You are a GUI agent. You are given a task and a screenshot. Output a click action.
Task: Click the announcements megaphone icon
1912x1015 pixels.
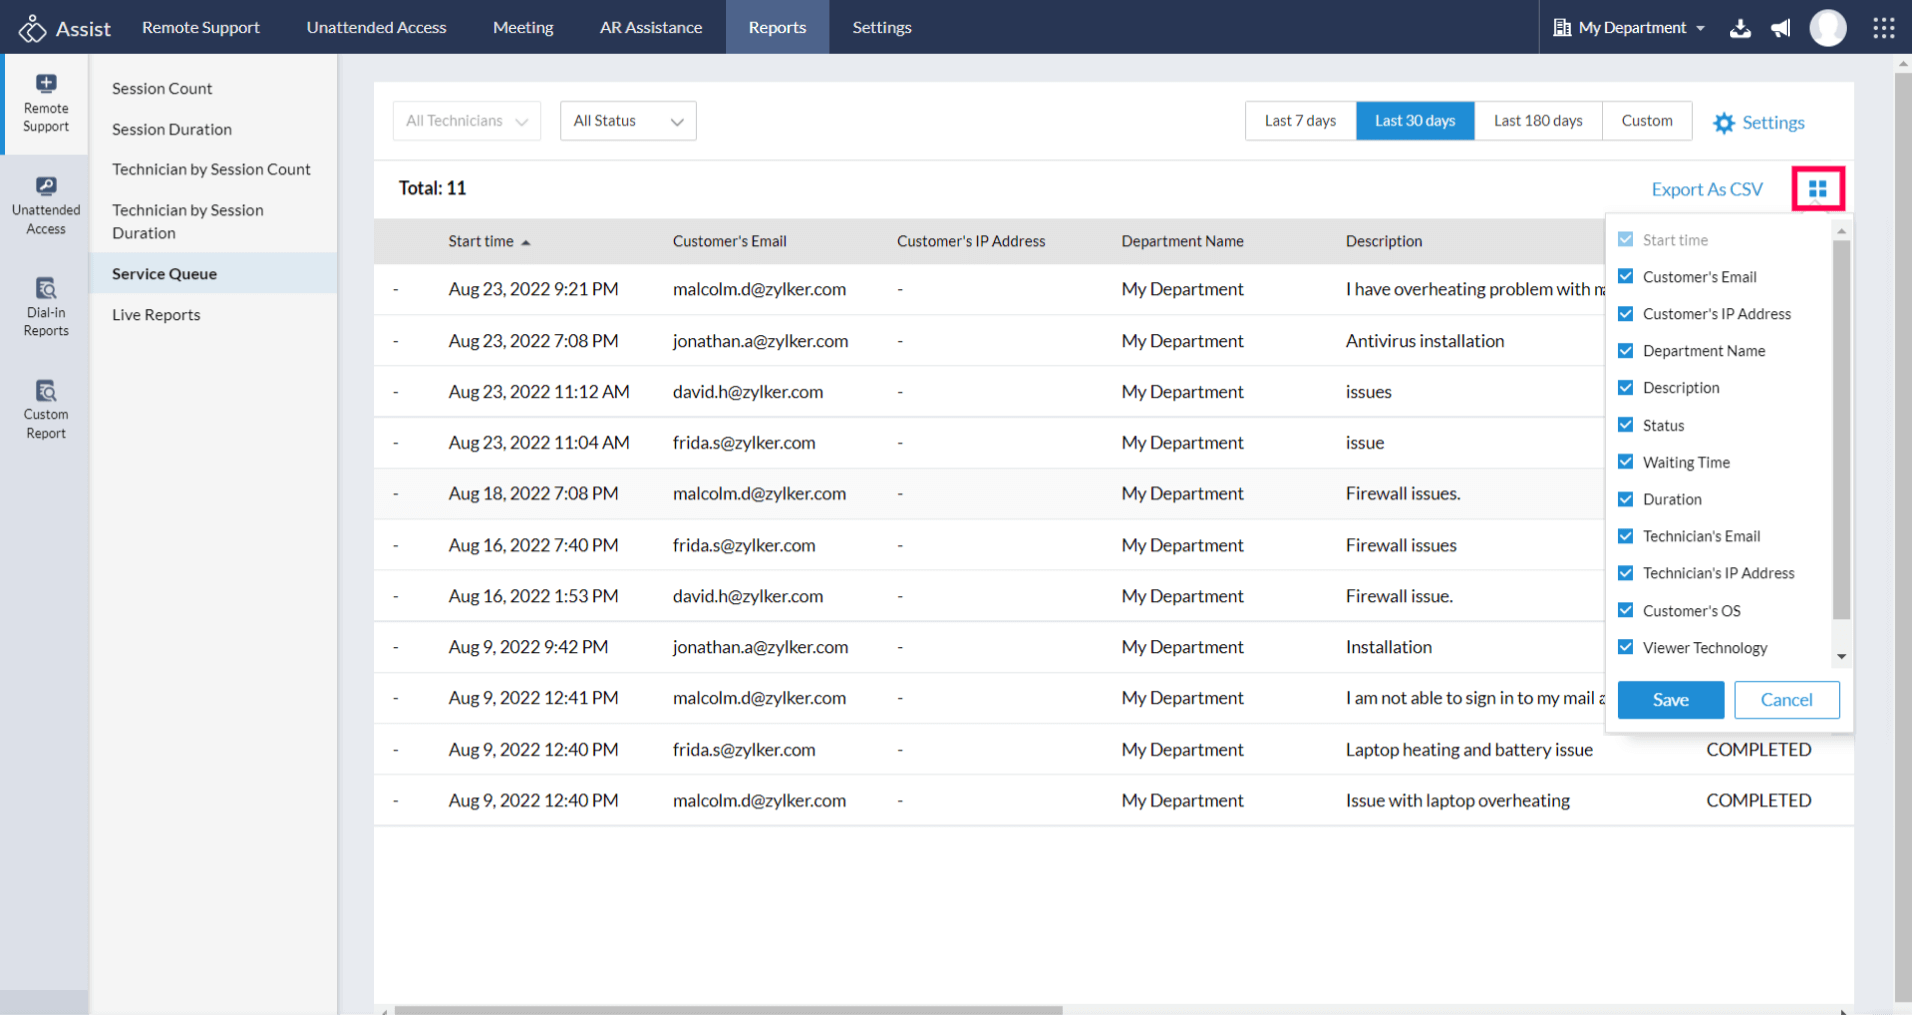point(1781,28)
